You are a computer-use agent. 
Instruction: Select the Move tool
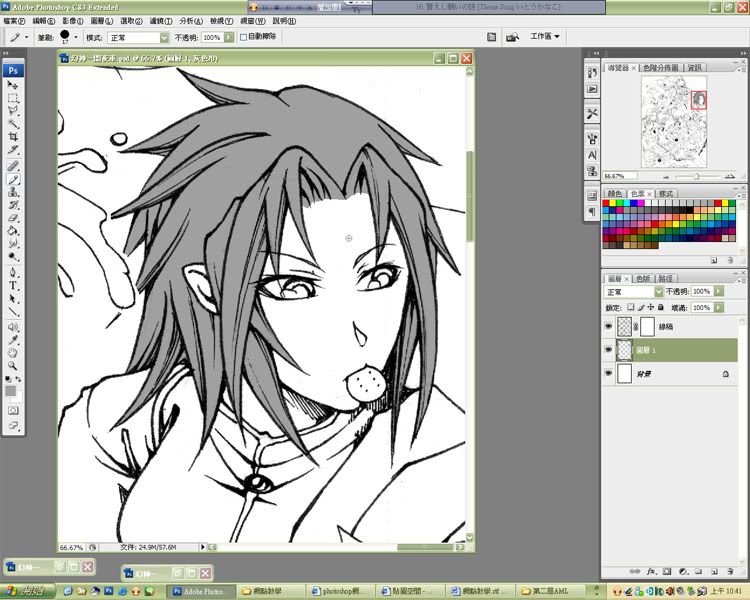[13, 86]
